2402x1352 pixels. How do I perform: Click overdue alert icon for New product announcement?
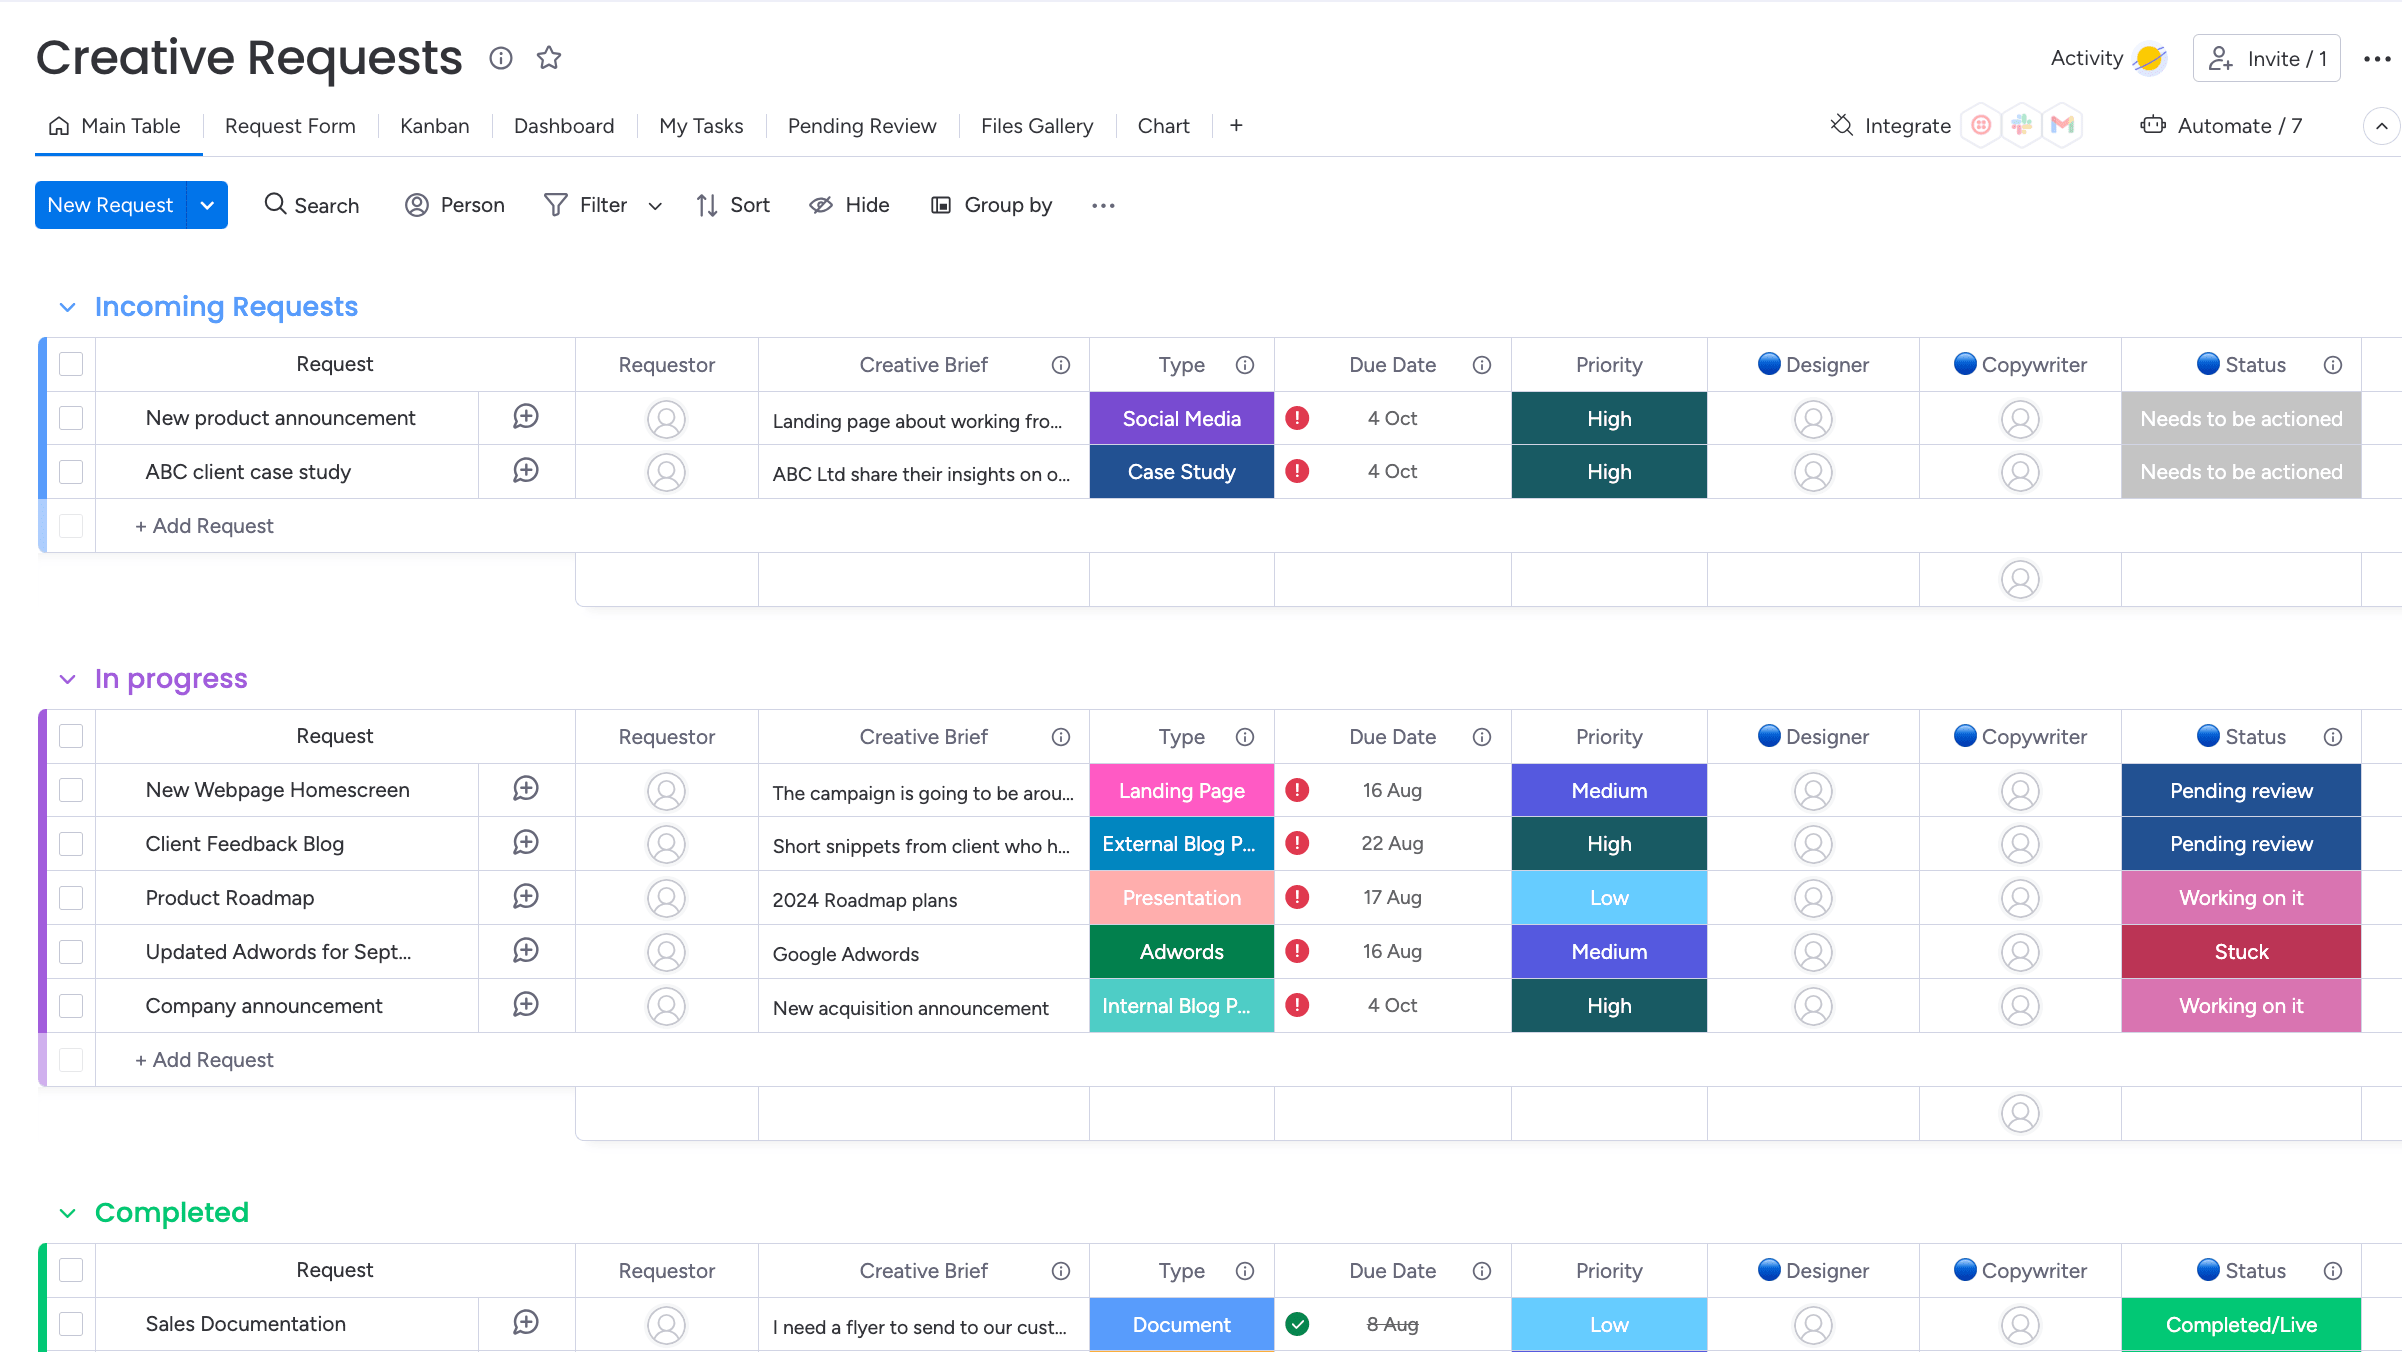coord(1297,418)
